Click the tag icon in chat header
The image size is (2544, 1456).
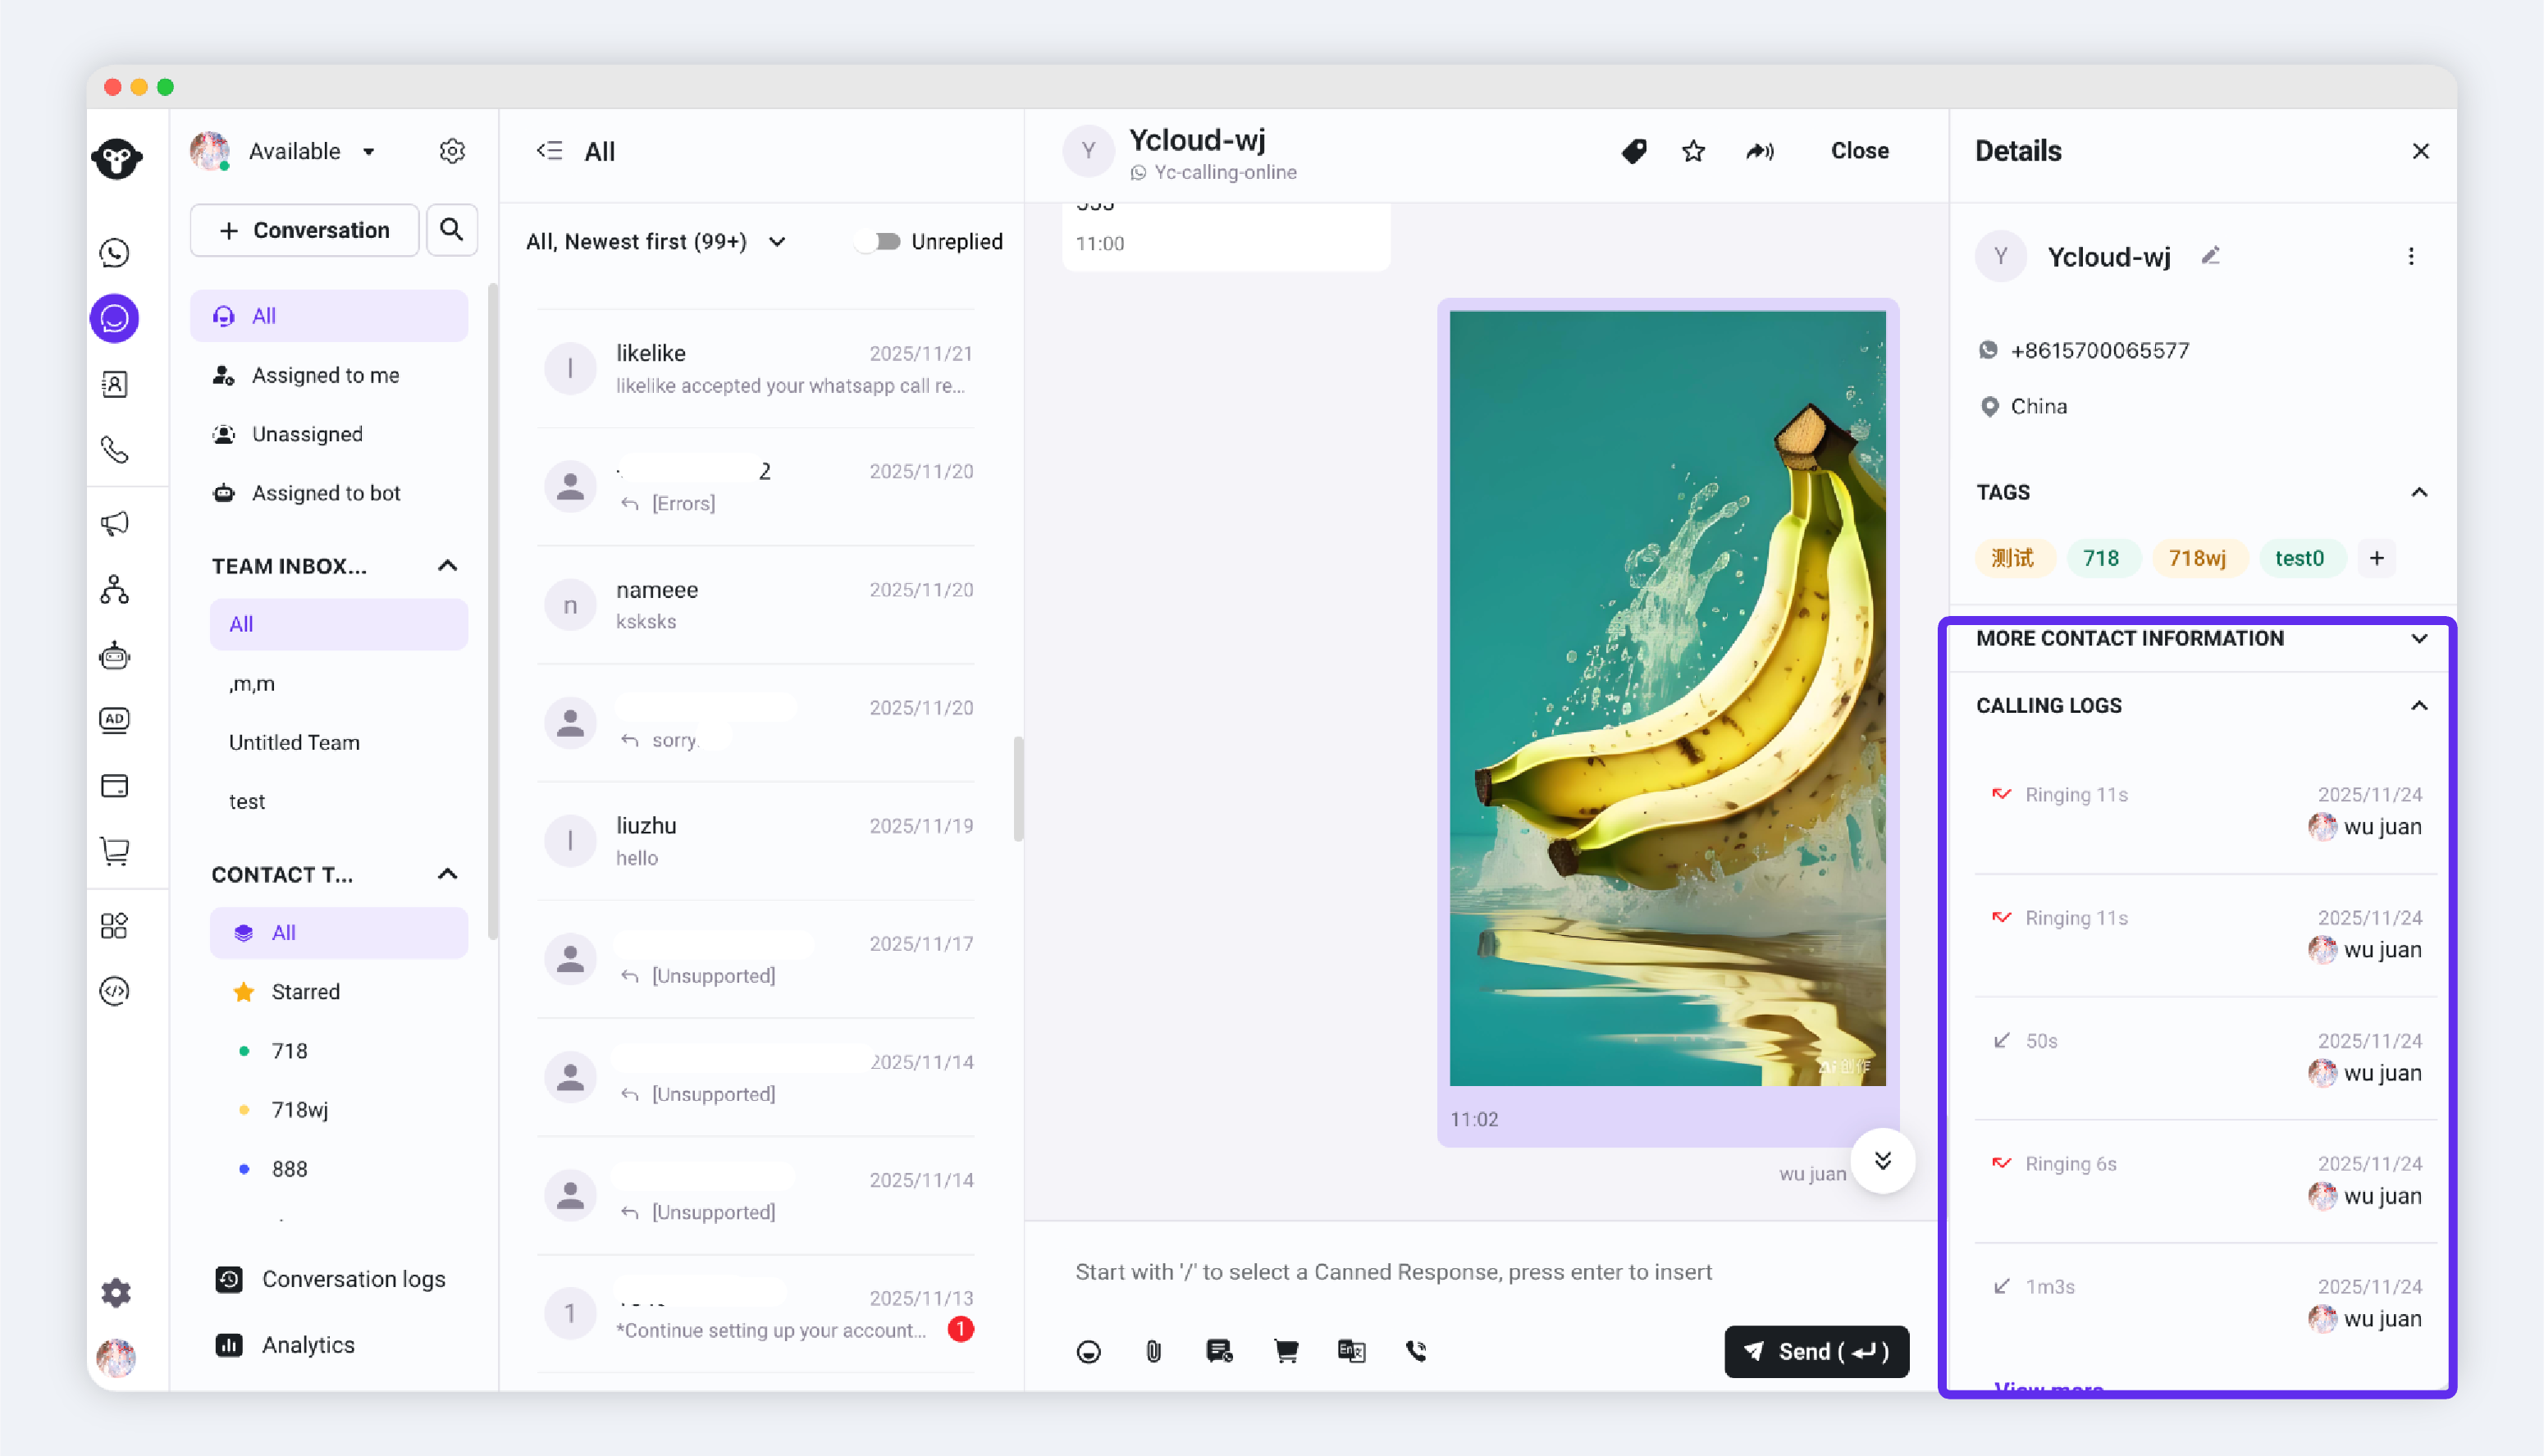(1634, 151)
